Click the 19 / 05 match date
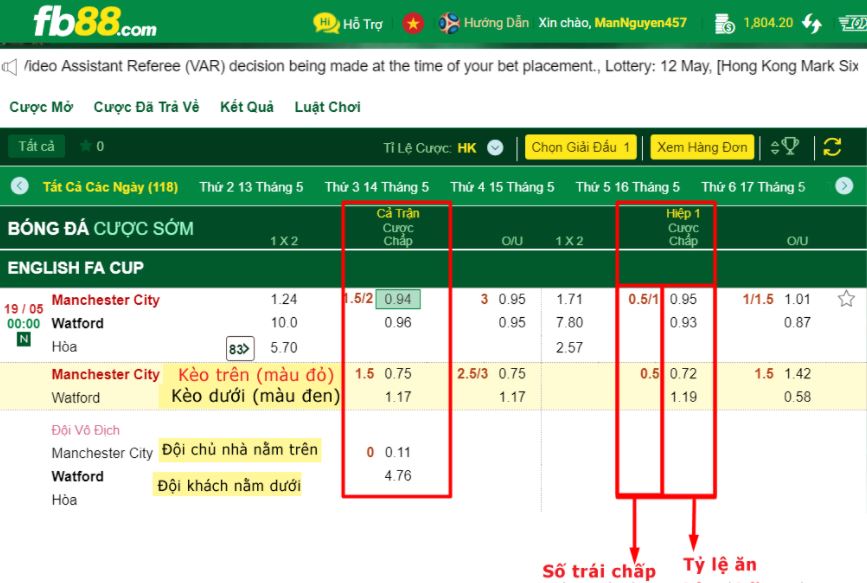The width and height of the screenshot is (867, 583). click(23, 309)
